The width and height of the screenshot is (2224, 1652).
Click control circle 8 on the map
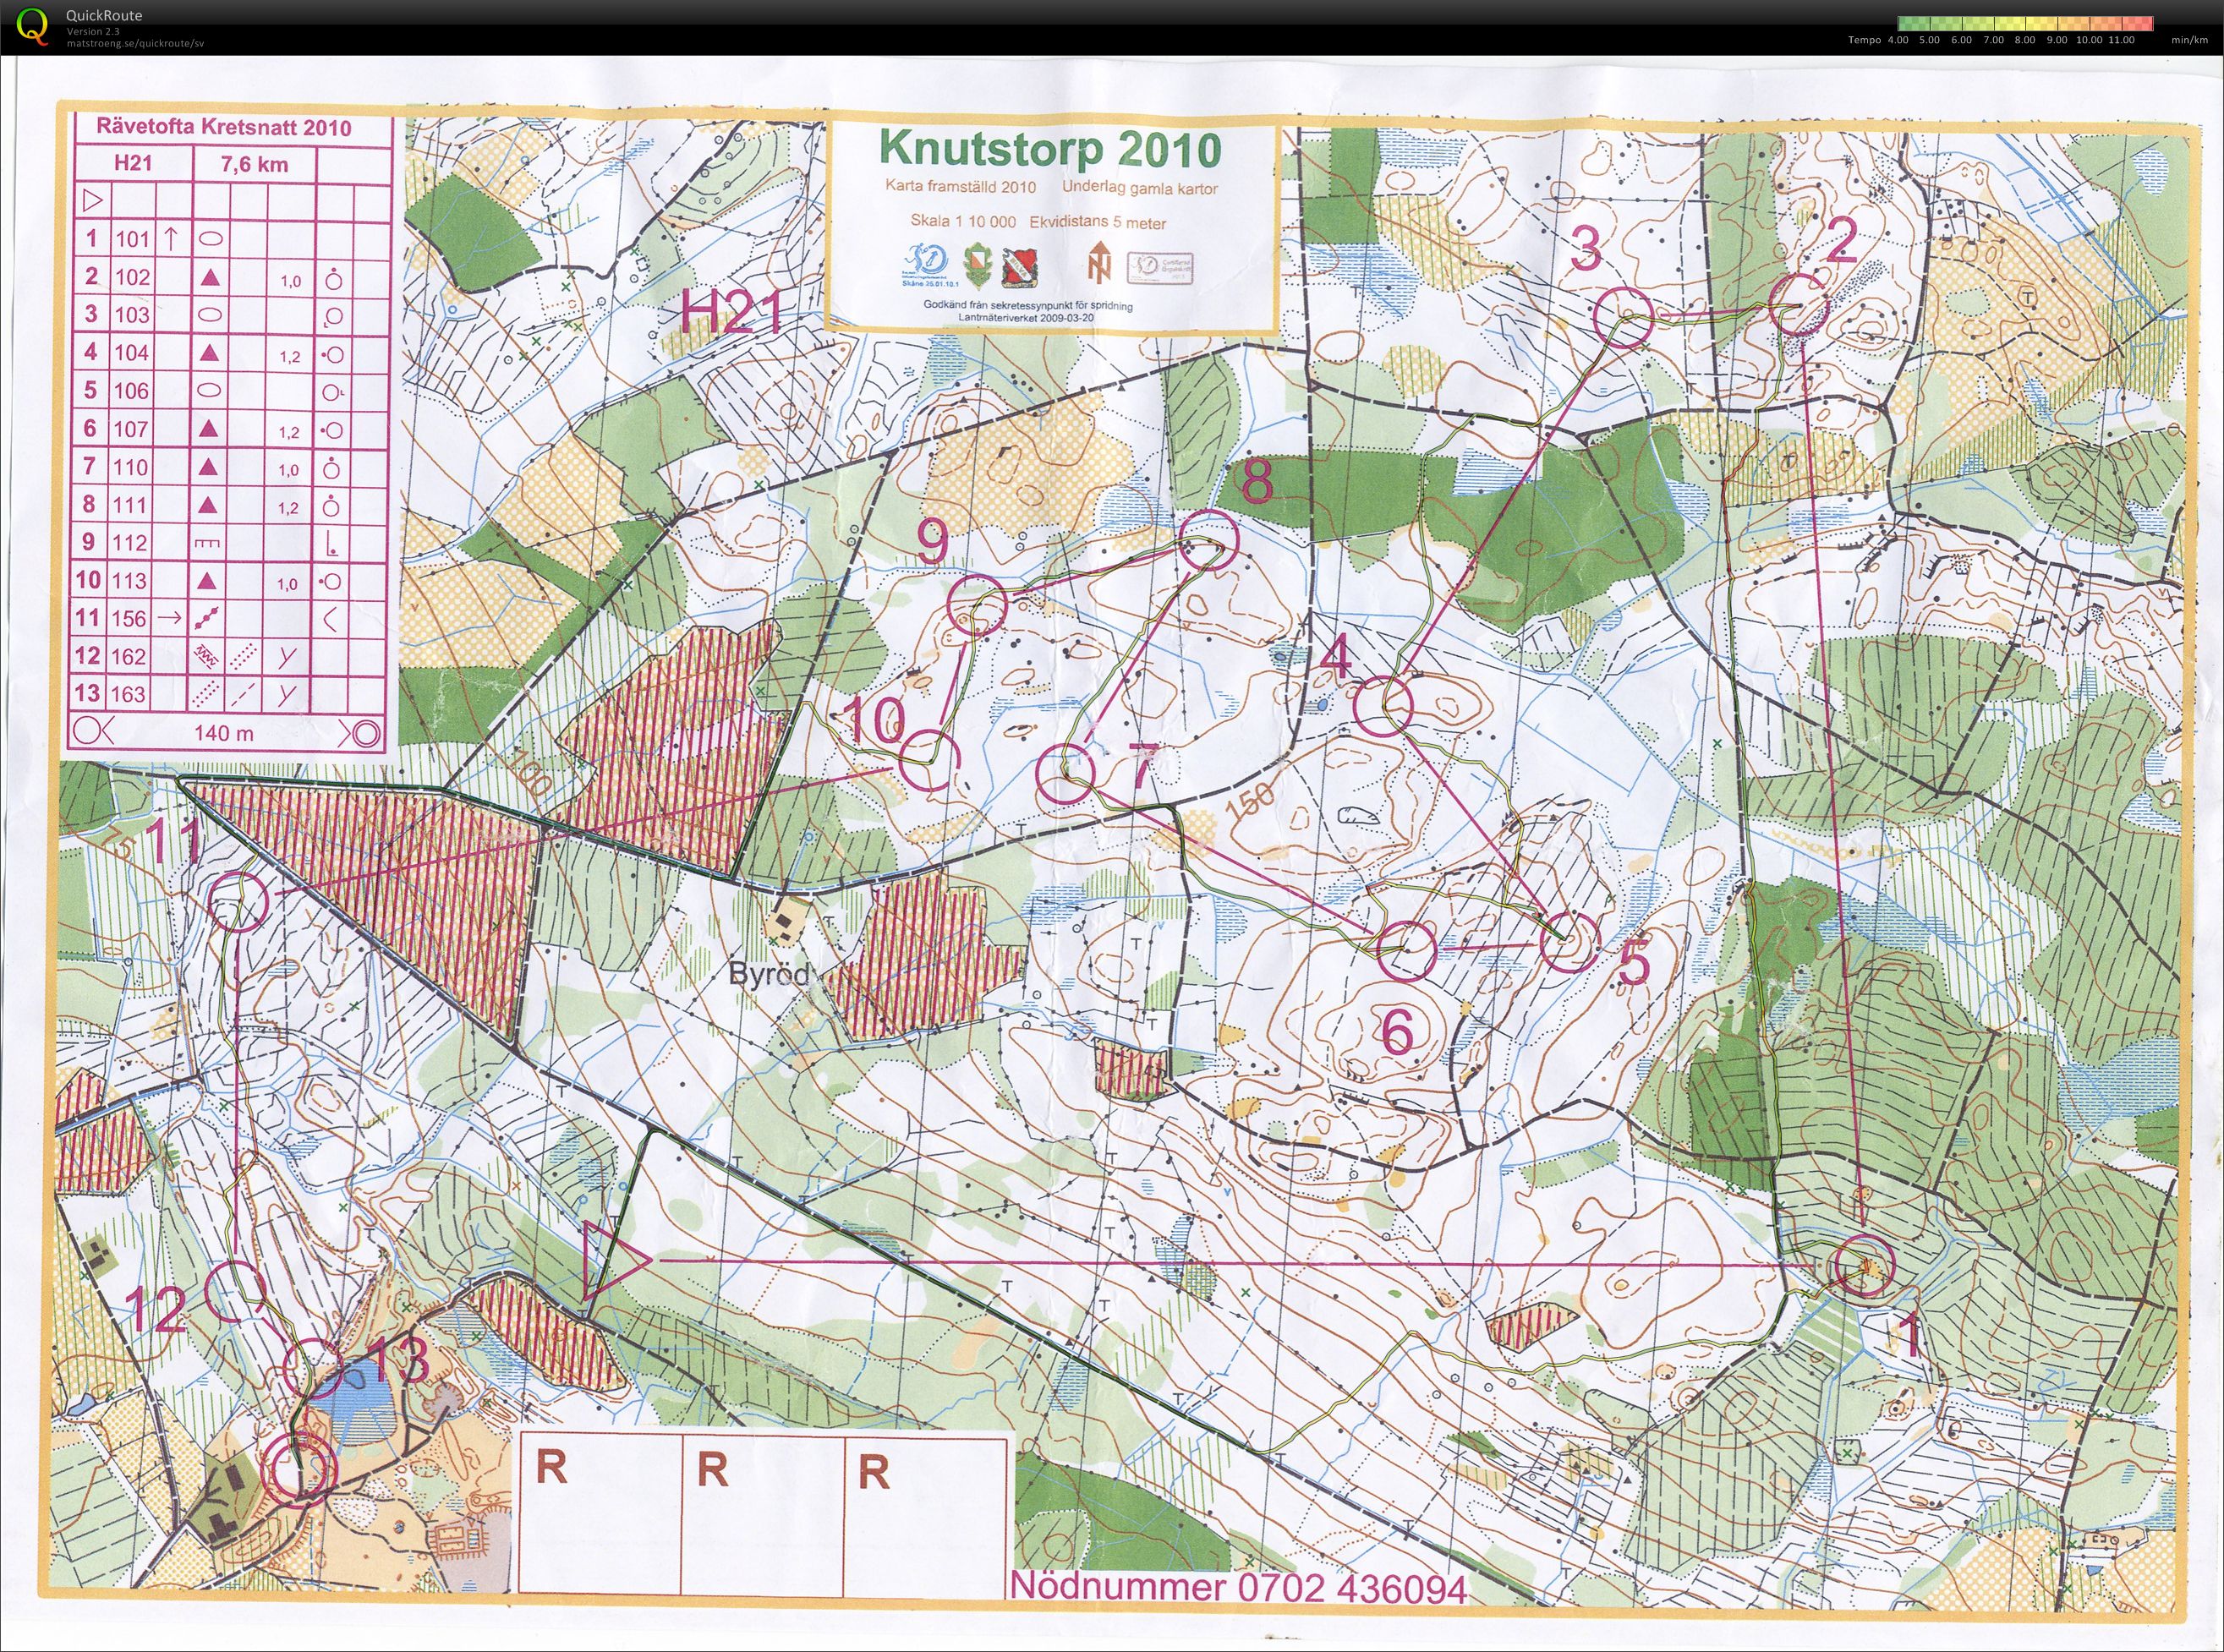point(1209,539)
